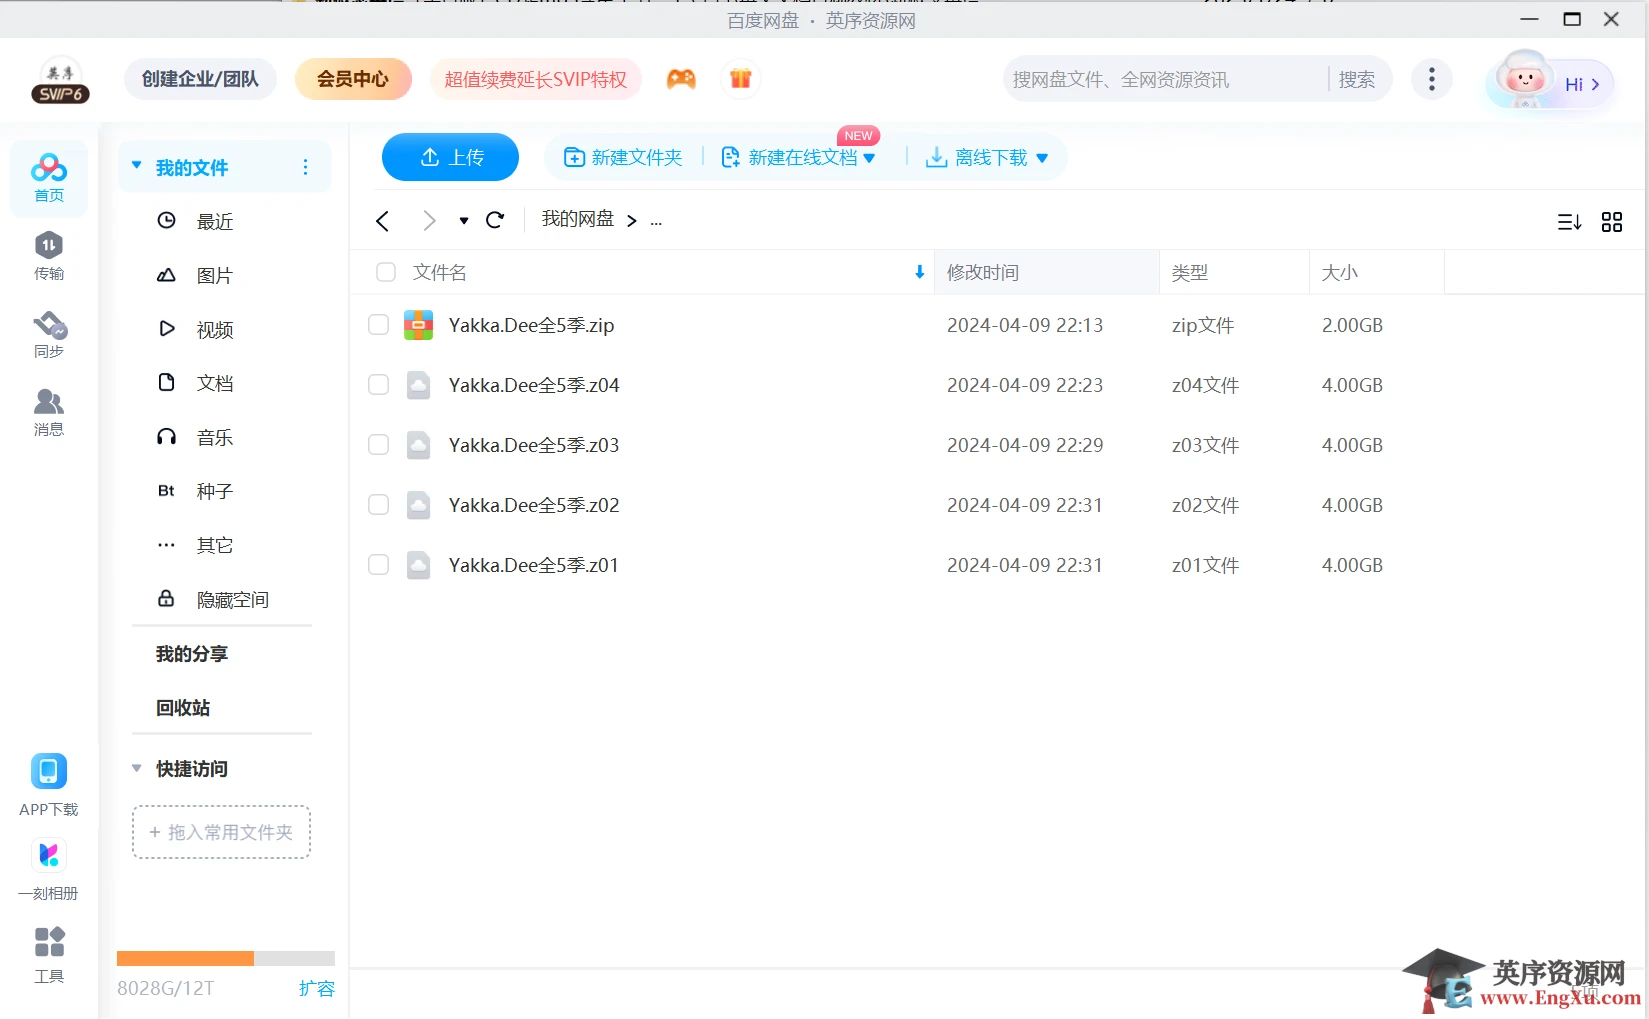Click file icon of Yakka.Dee全5季.z04
1649x1019 pixels.
pyautogui.click(x=418, y=385)
